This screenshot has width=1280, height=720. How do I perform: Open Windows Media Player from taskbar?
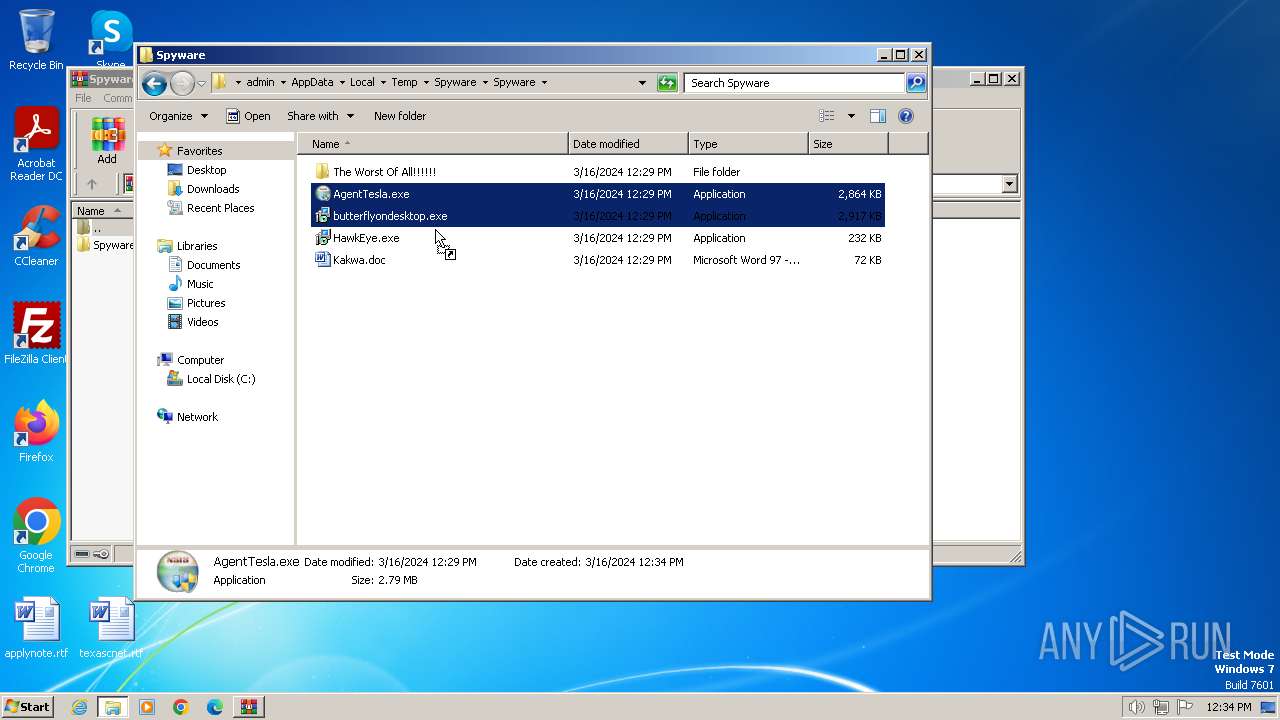pyautogui.click(x=147, y=707)
